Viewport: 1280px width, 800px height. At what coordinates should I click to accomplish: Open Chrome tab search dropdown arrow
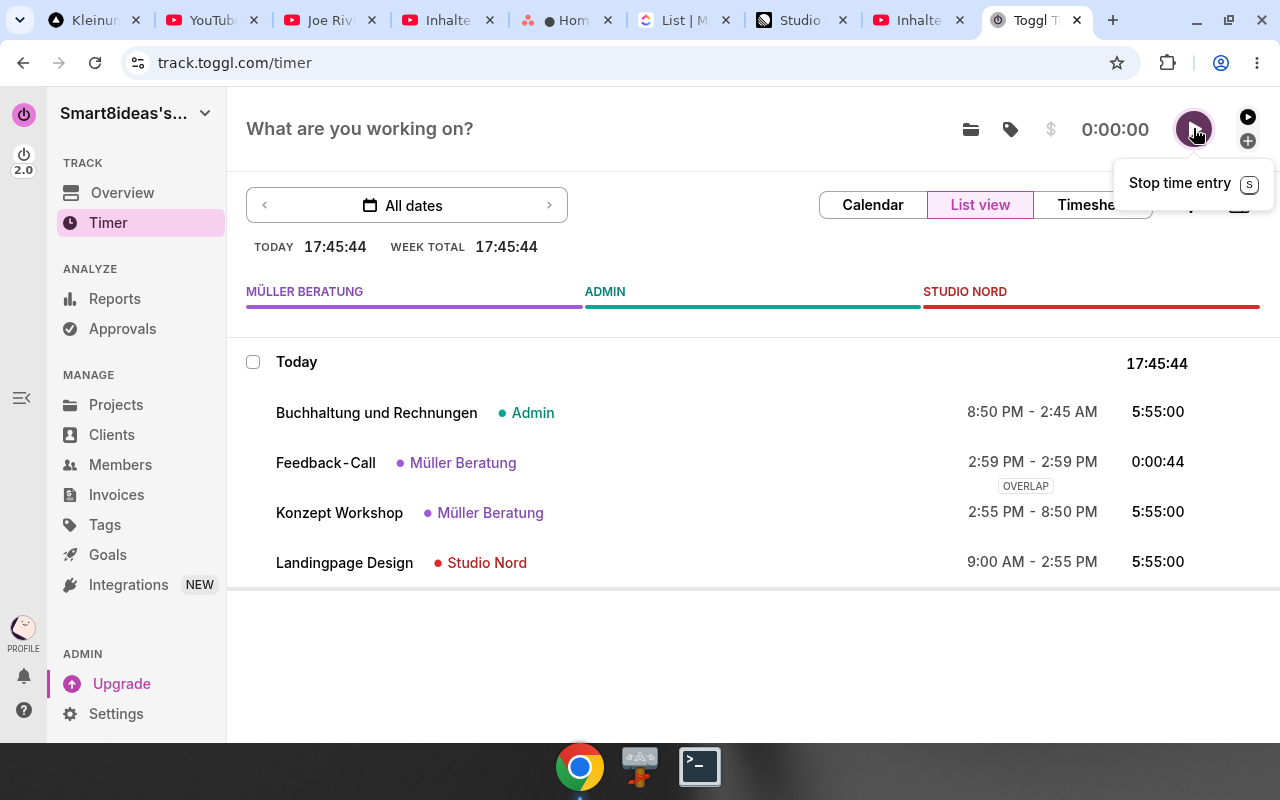pyautogui.click(x=20, y=20)
